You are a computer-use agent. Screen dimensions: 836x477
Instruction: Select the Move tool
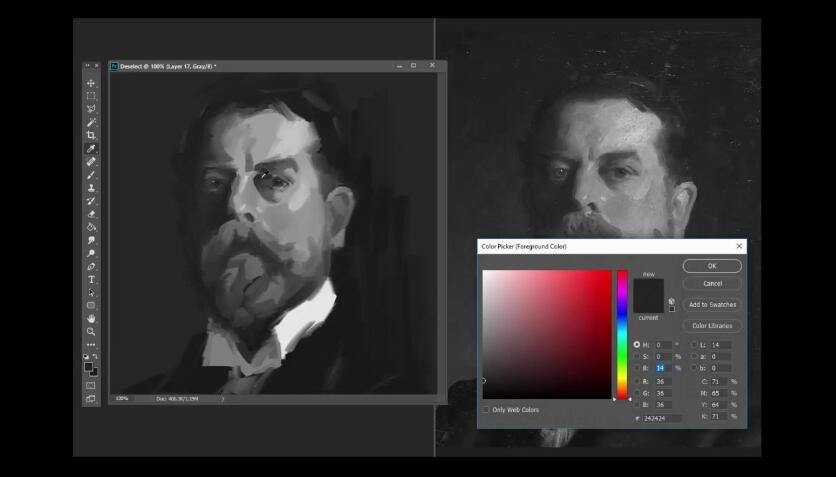91,83
